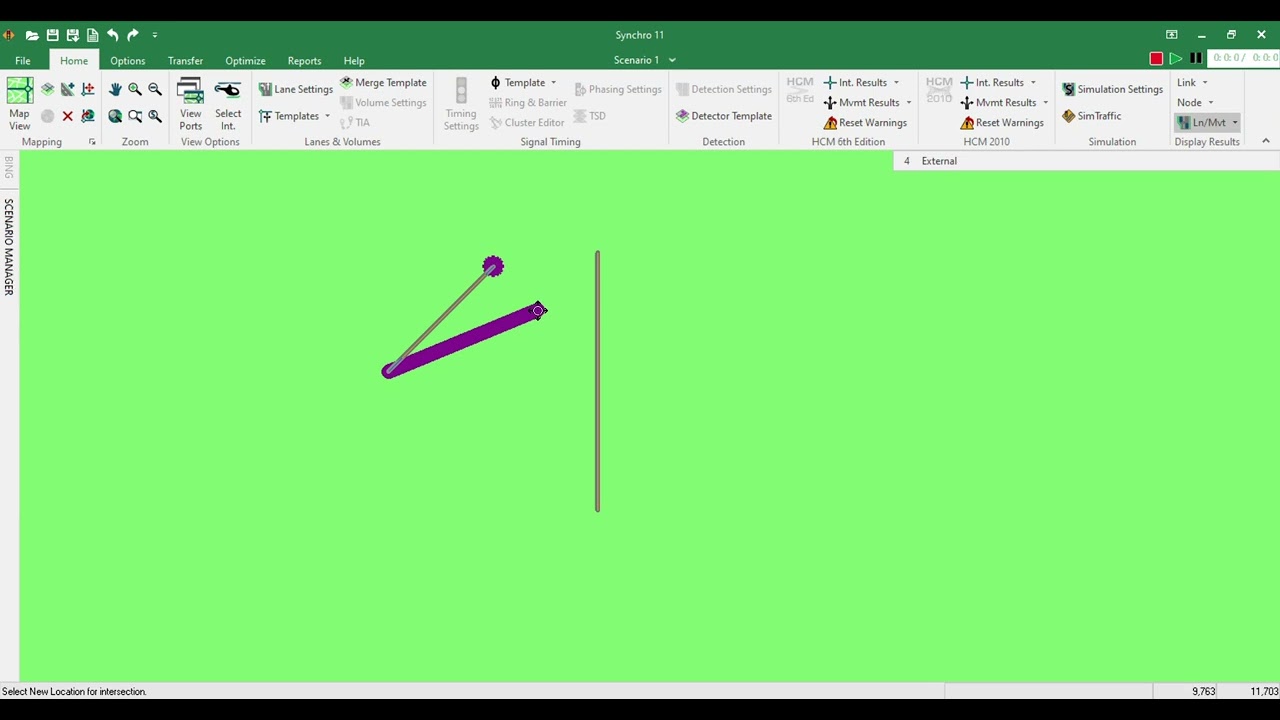Viewport: 1280px width, 720px height.
Task: Switch to the Reports tab
Action: (304, 61)
